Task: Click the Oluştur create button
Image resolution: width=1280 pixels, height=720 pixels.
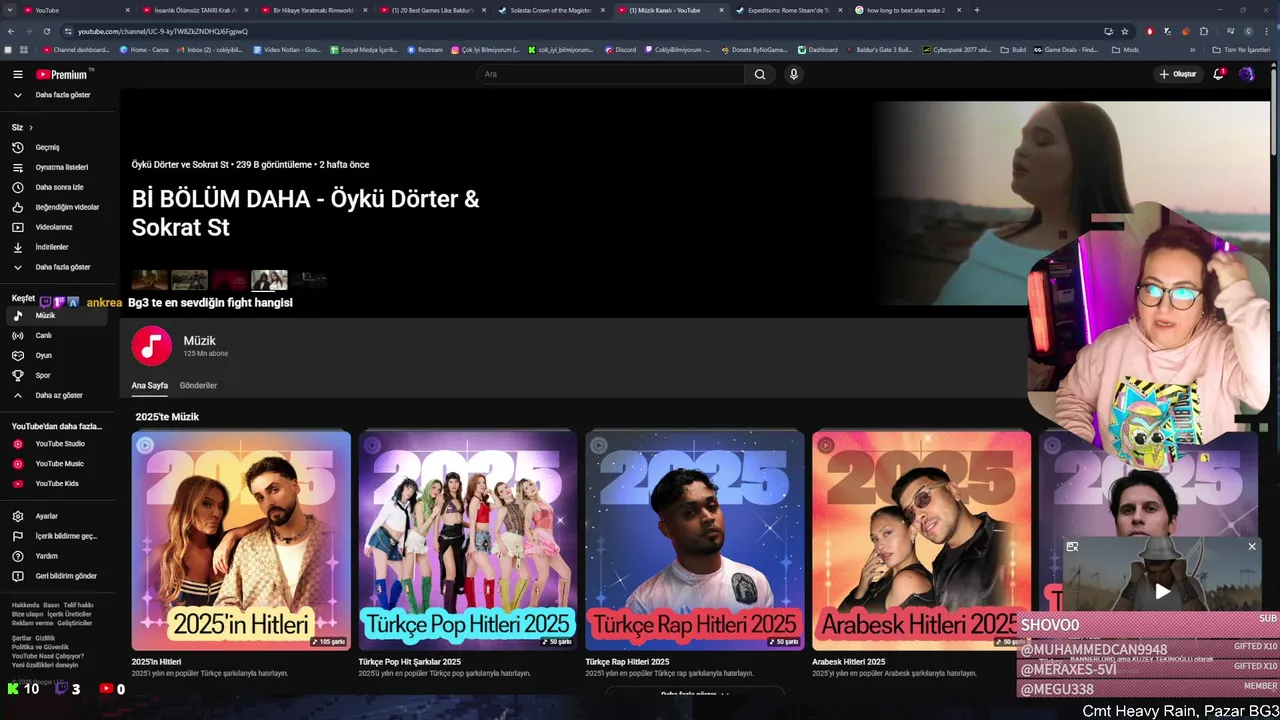Action: pos(1178,74)
